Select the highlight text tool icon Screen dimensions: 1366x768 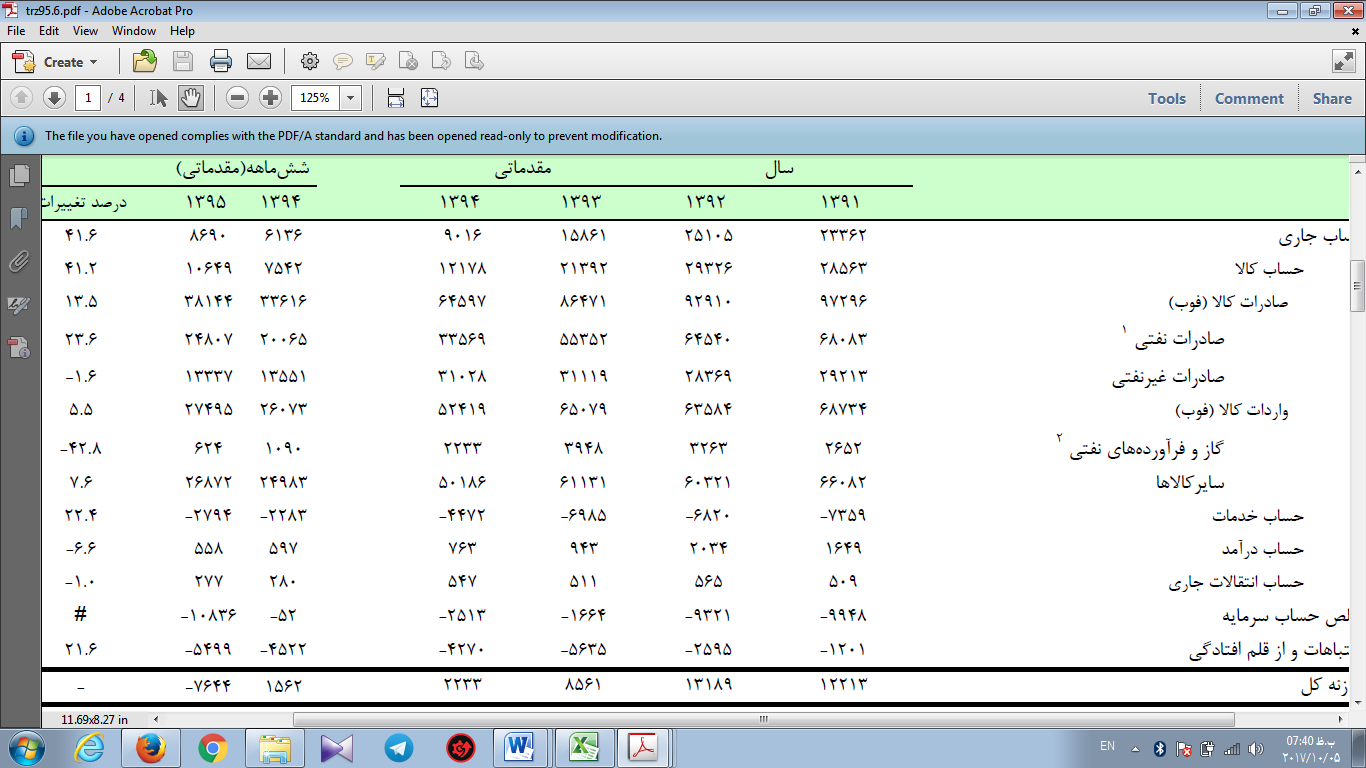click(376, 61)
